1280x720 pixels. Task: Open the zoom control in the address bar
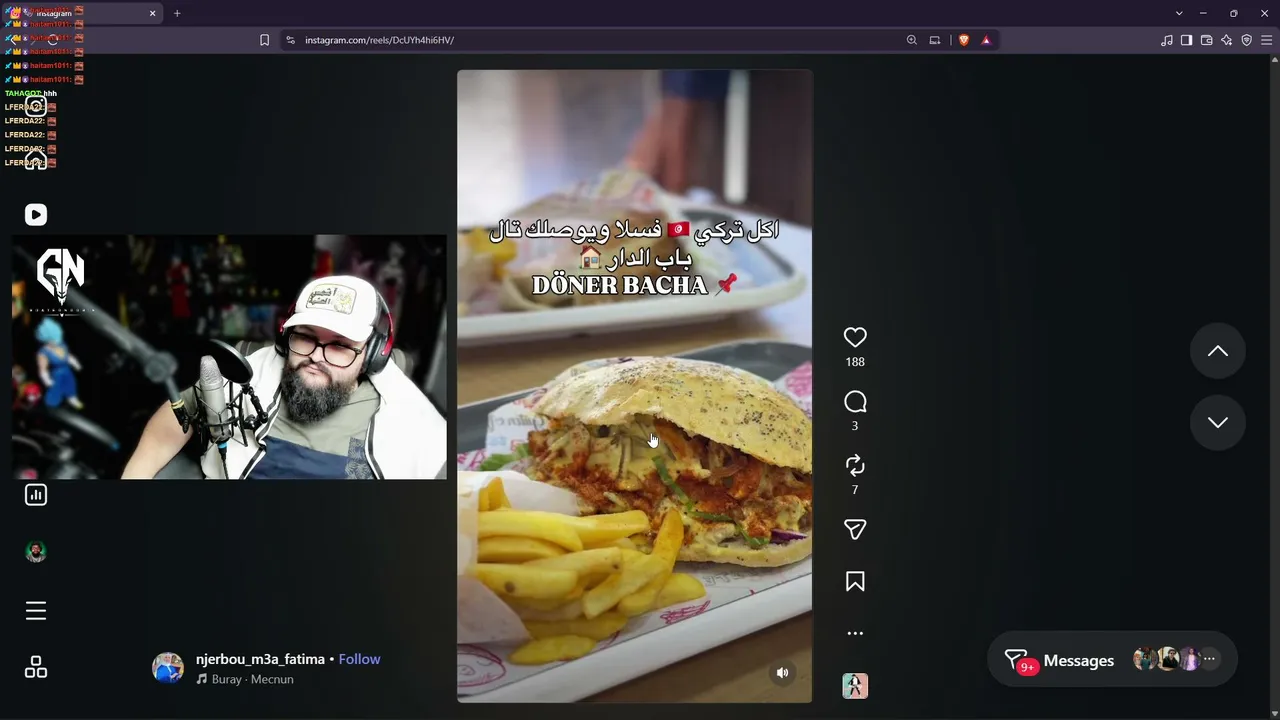coord(911,40)
